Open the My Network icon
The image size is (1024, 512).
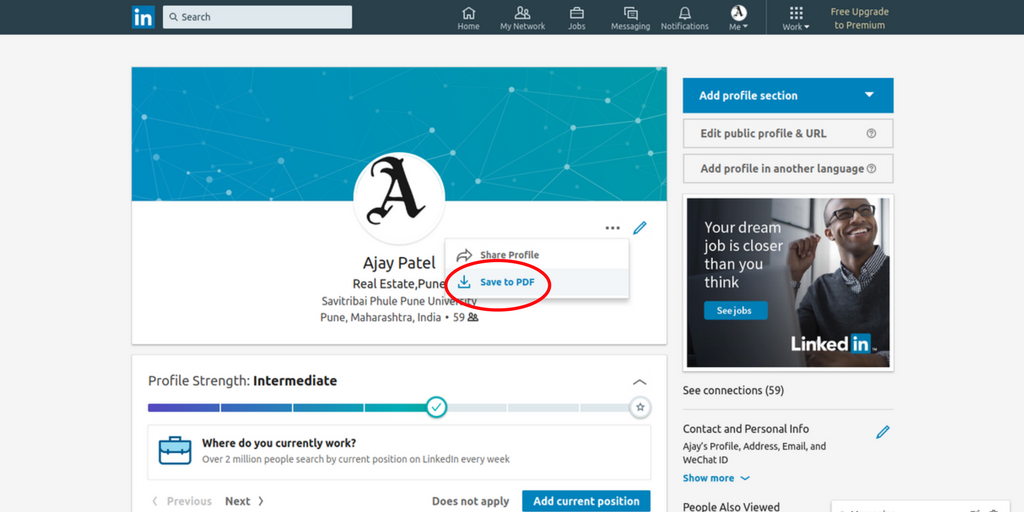point(522,18)
